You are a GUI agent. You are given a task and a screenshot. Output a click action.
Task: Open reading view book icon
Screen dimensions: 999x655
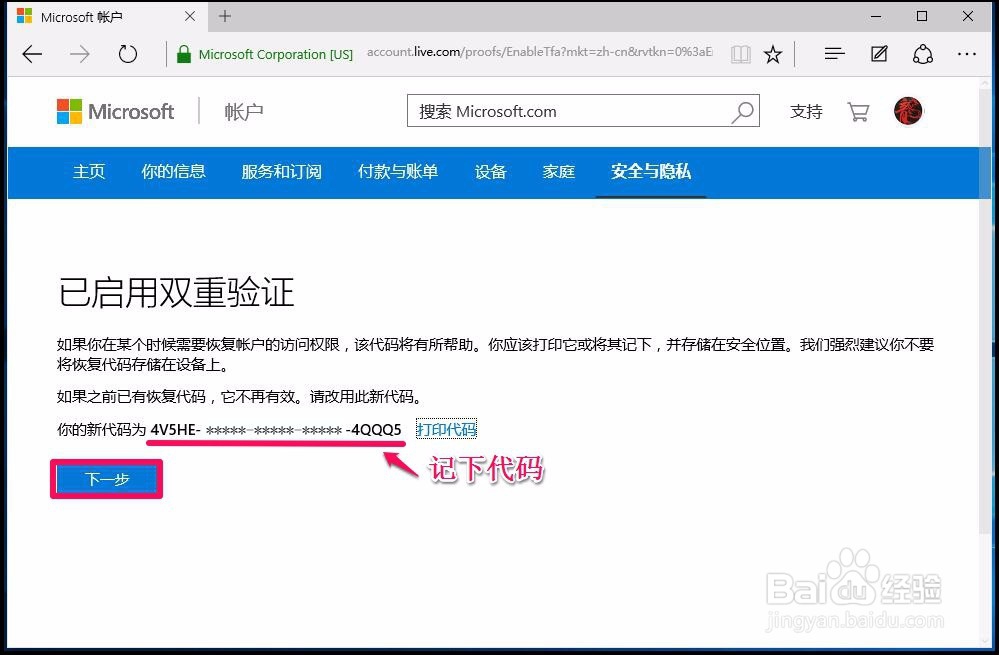tap(740, 55)
